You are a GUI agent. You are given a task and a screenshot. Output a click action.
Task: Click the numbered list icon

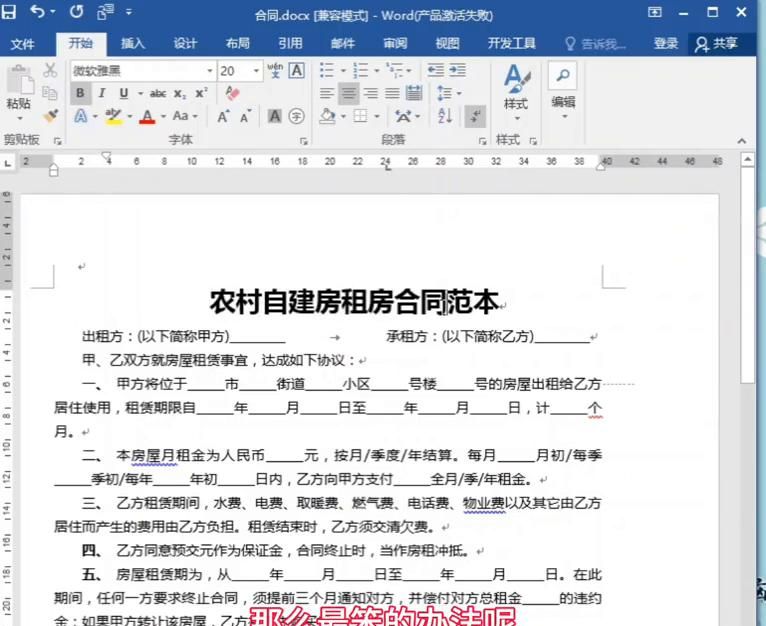coord(361,70)
